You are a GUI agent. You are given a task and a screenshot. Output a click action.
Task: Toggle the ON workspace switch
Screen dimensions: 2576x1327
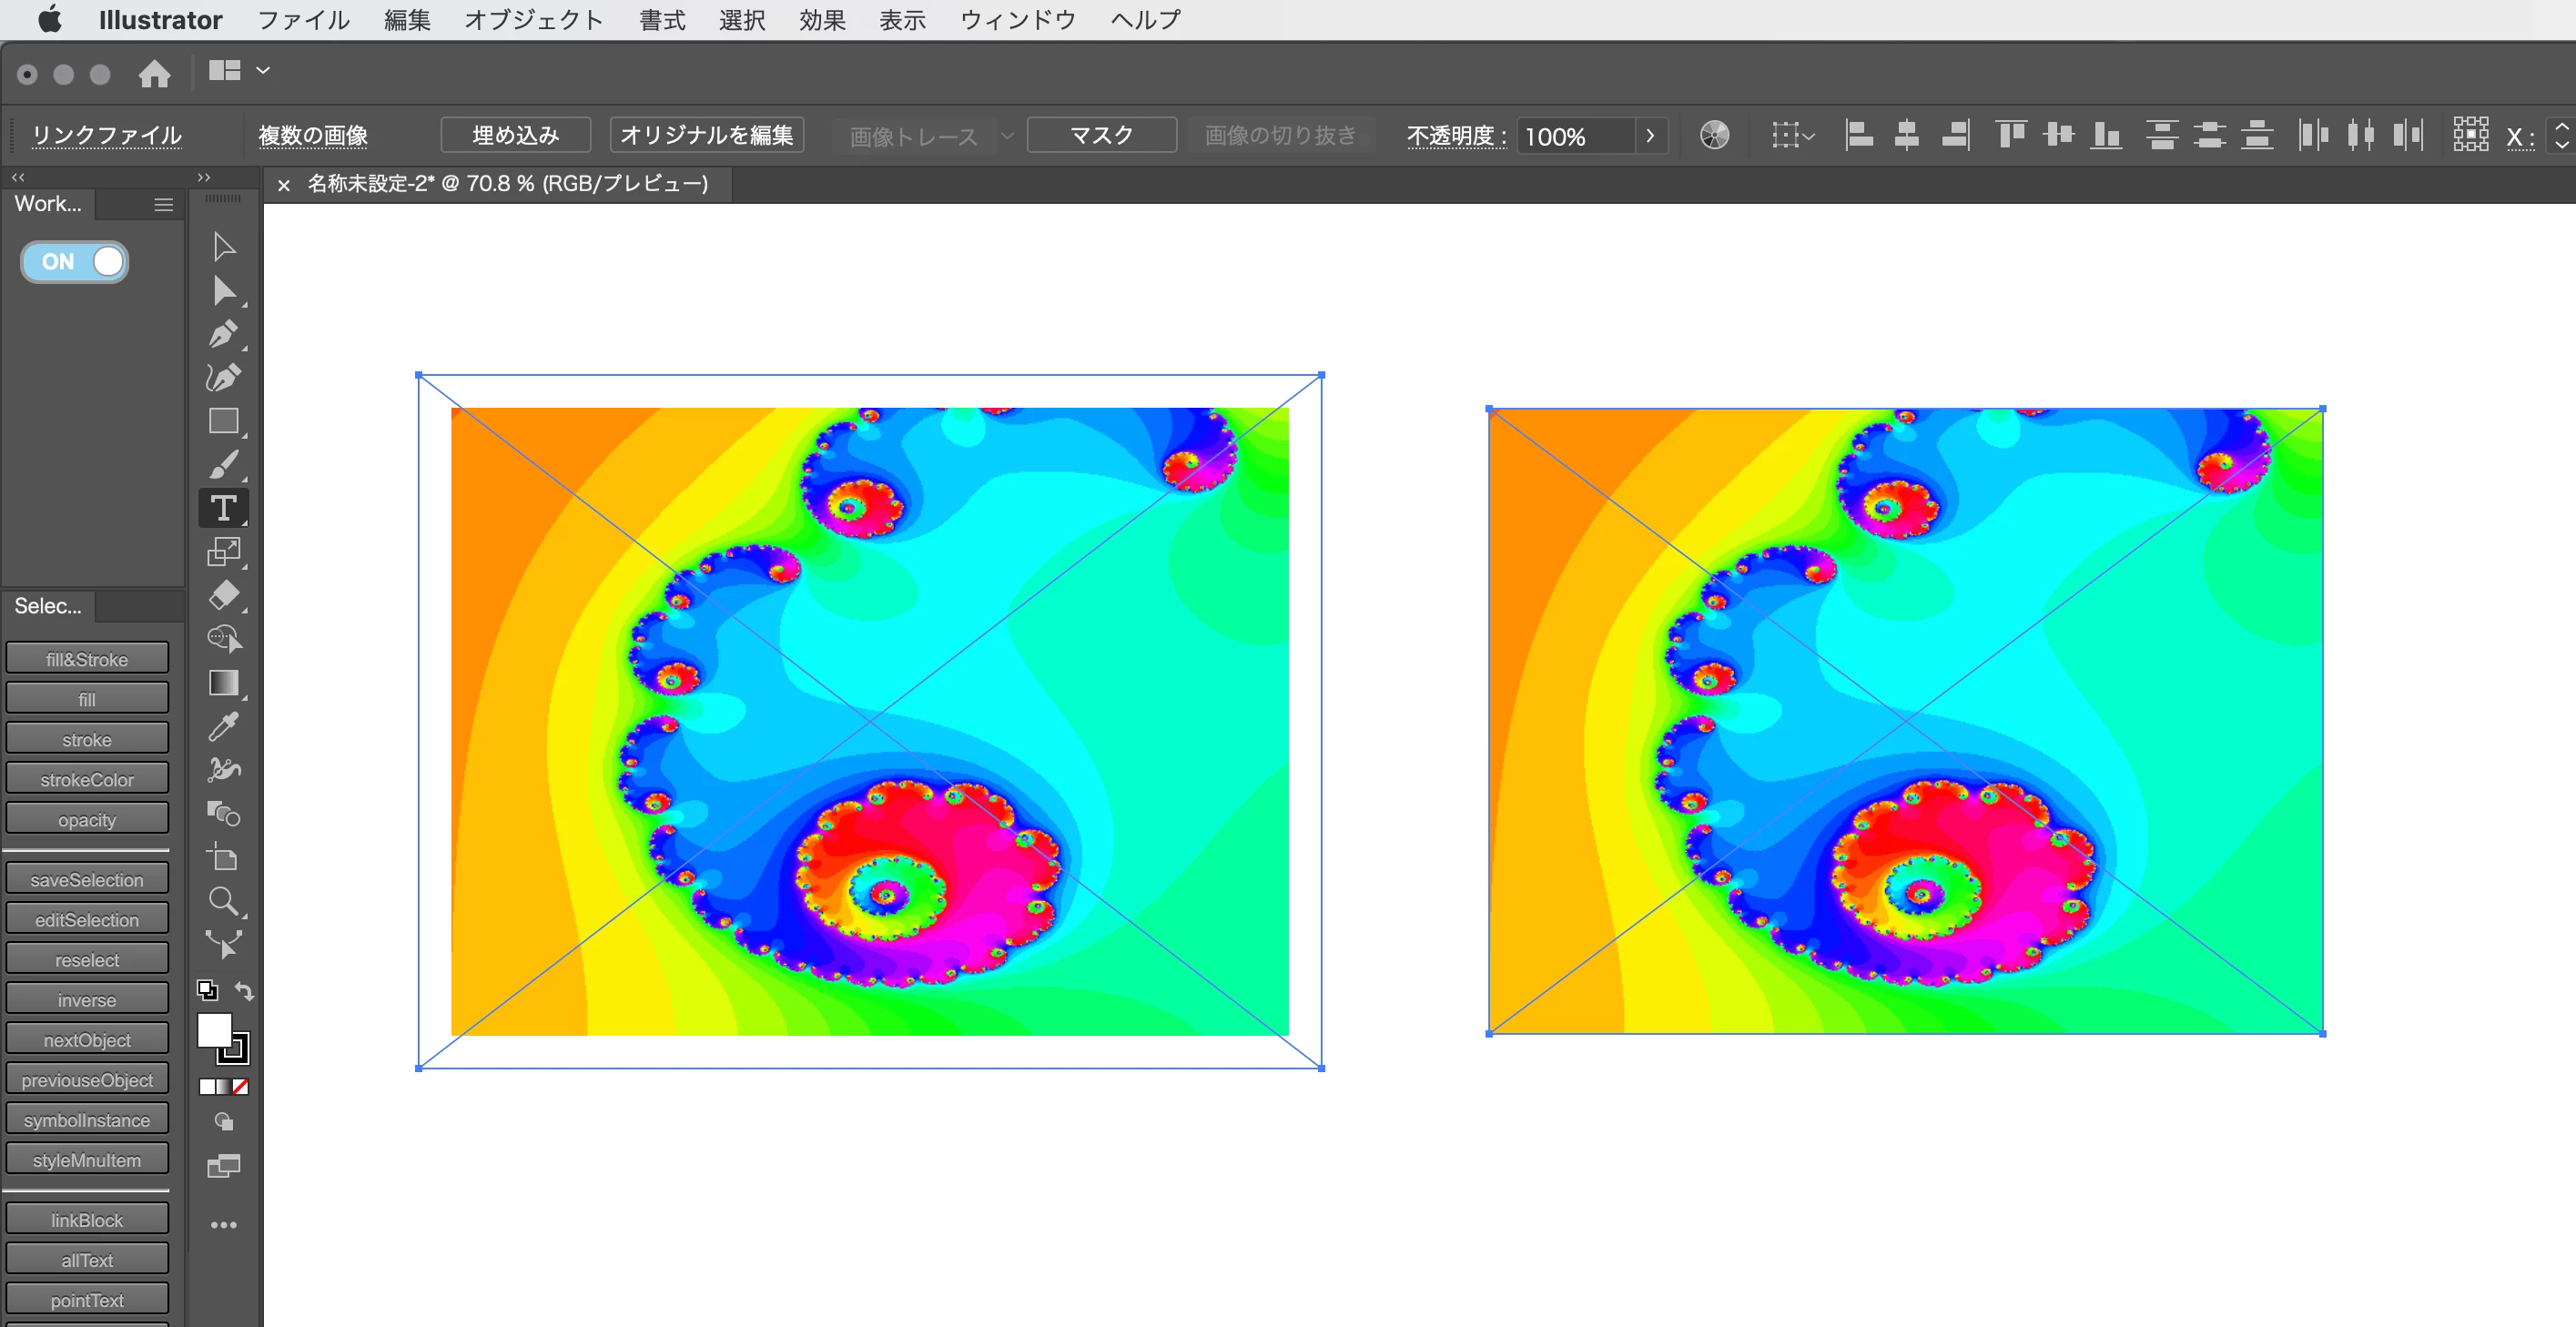75,262
